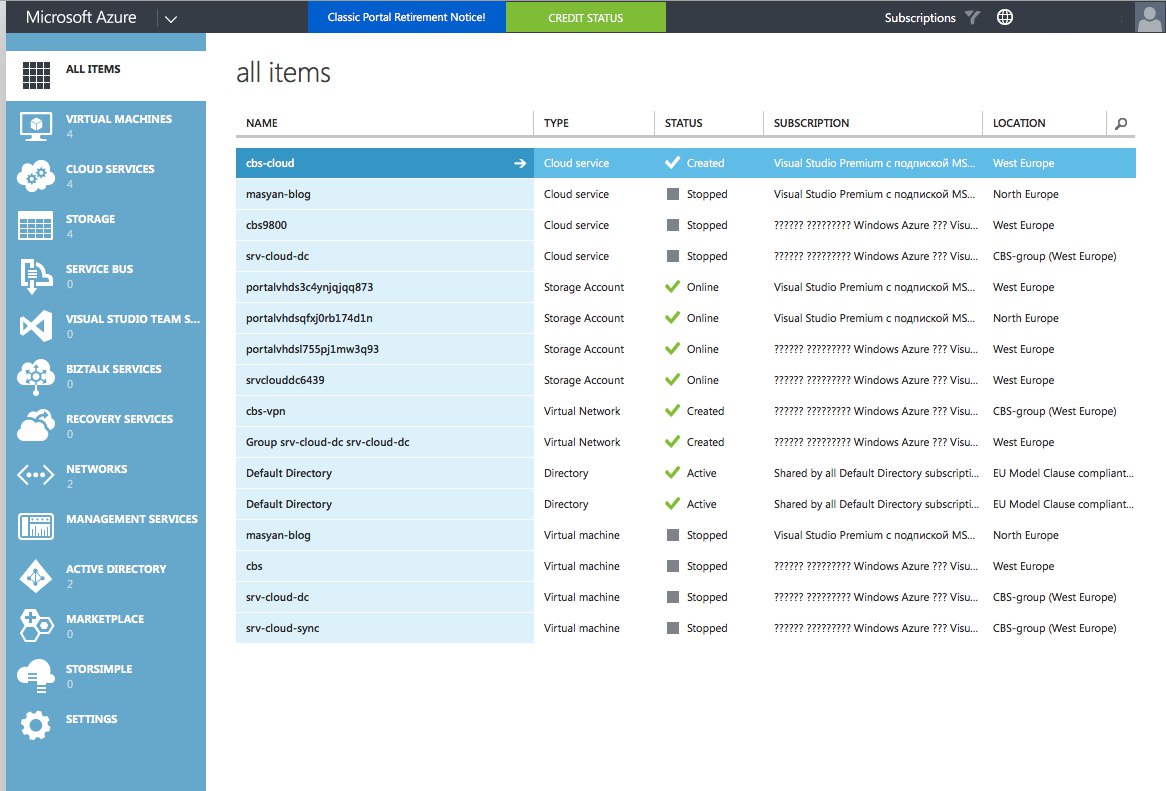Click the globe language icon
This screenshot has width=1166, height=791.
click(x=1005, y=17)
